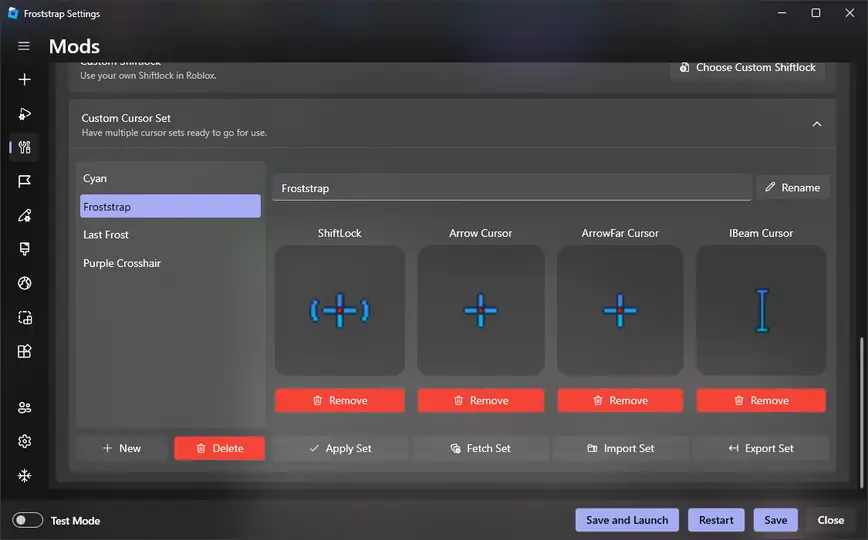Click Import Set
Image resolution: width=868 pixels, height=540 pixels.
pos(621,448)
